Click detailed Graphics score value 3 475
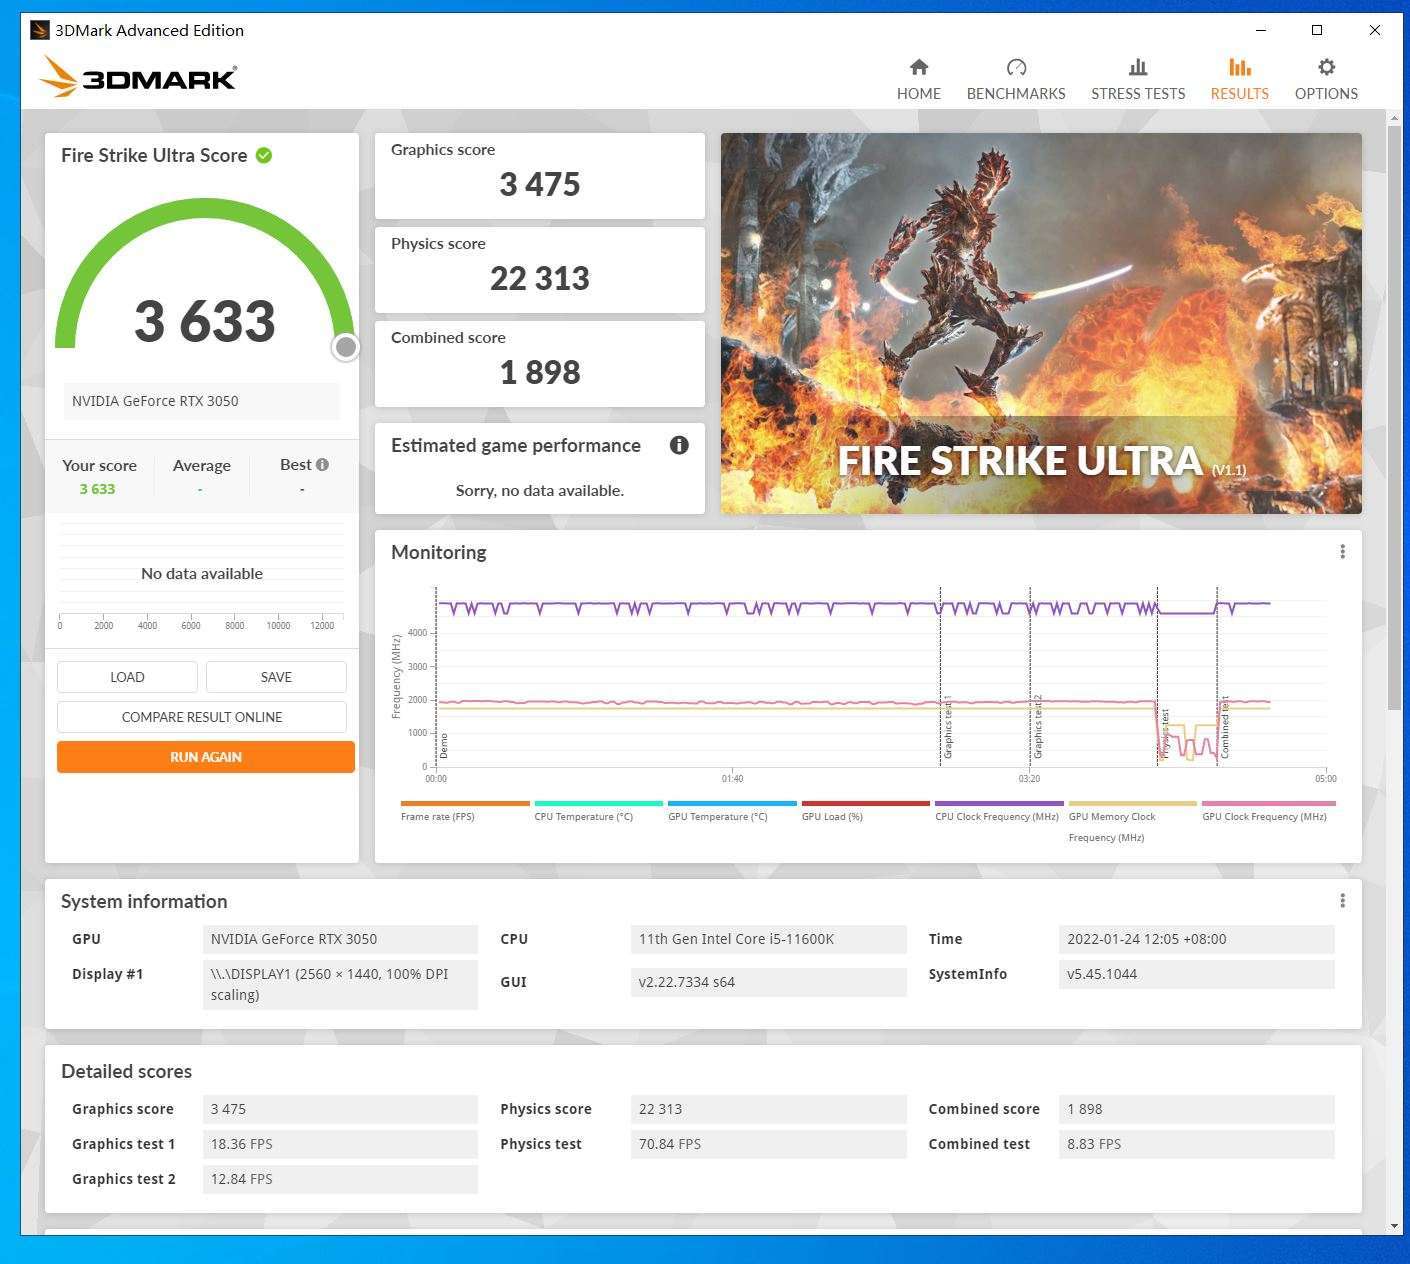This screenshot has height=1264, width=1410. coord(340,1109)
